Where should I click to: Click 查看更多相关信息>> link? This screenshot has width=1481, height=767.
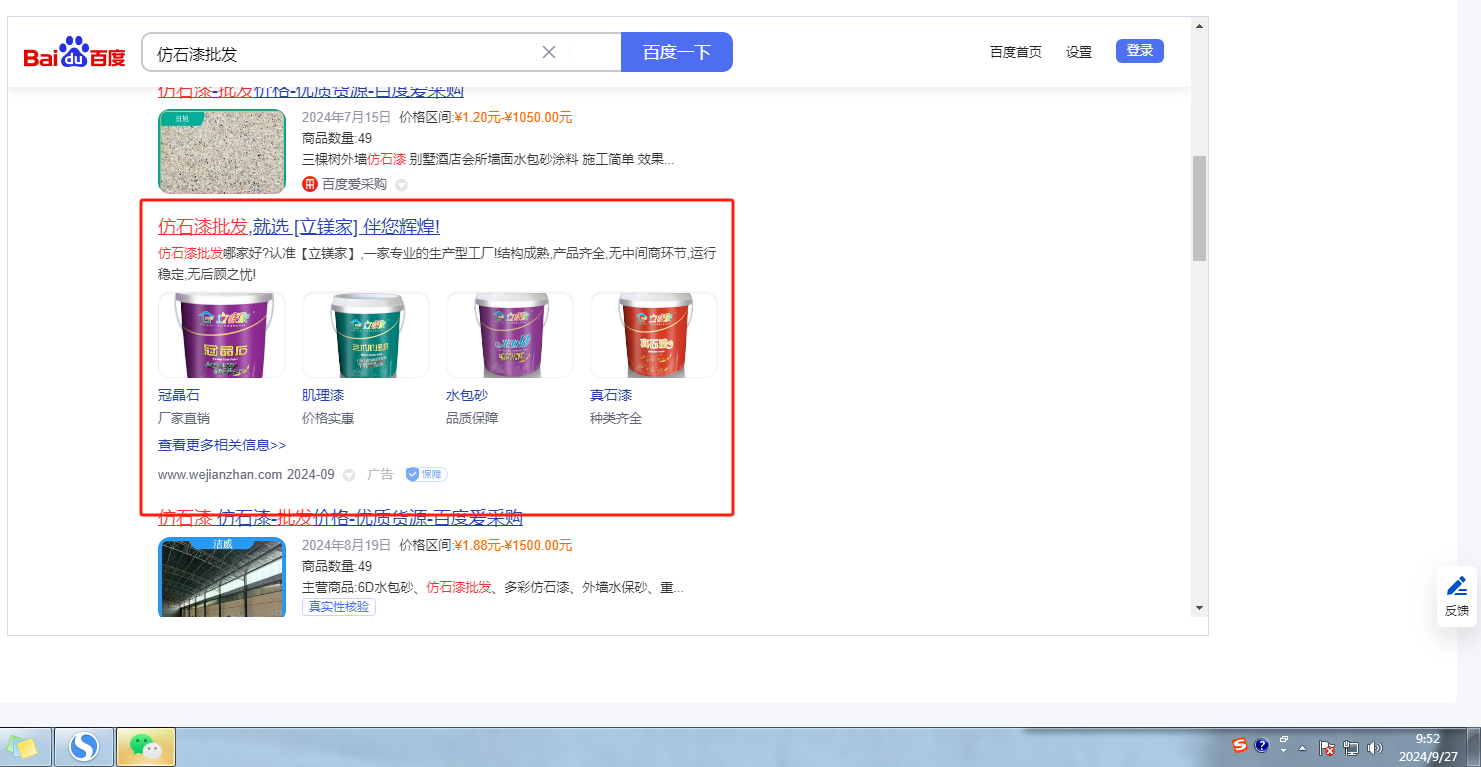[222, 445]
